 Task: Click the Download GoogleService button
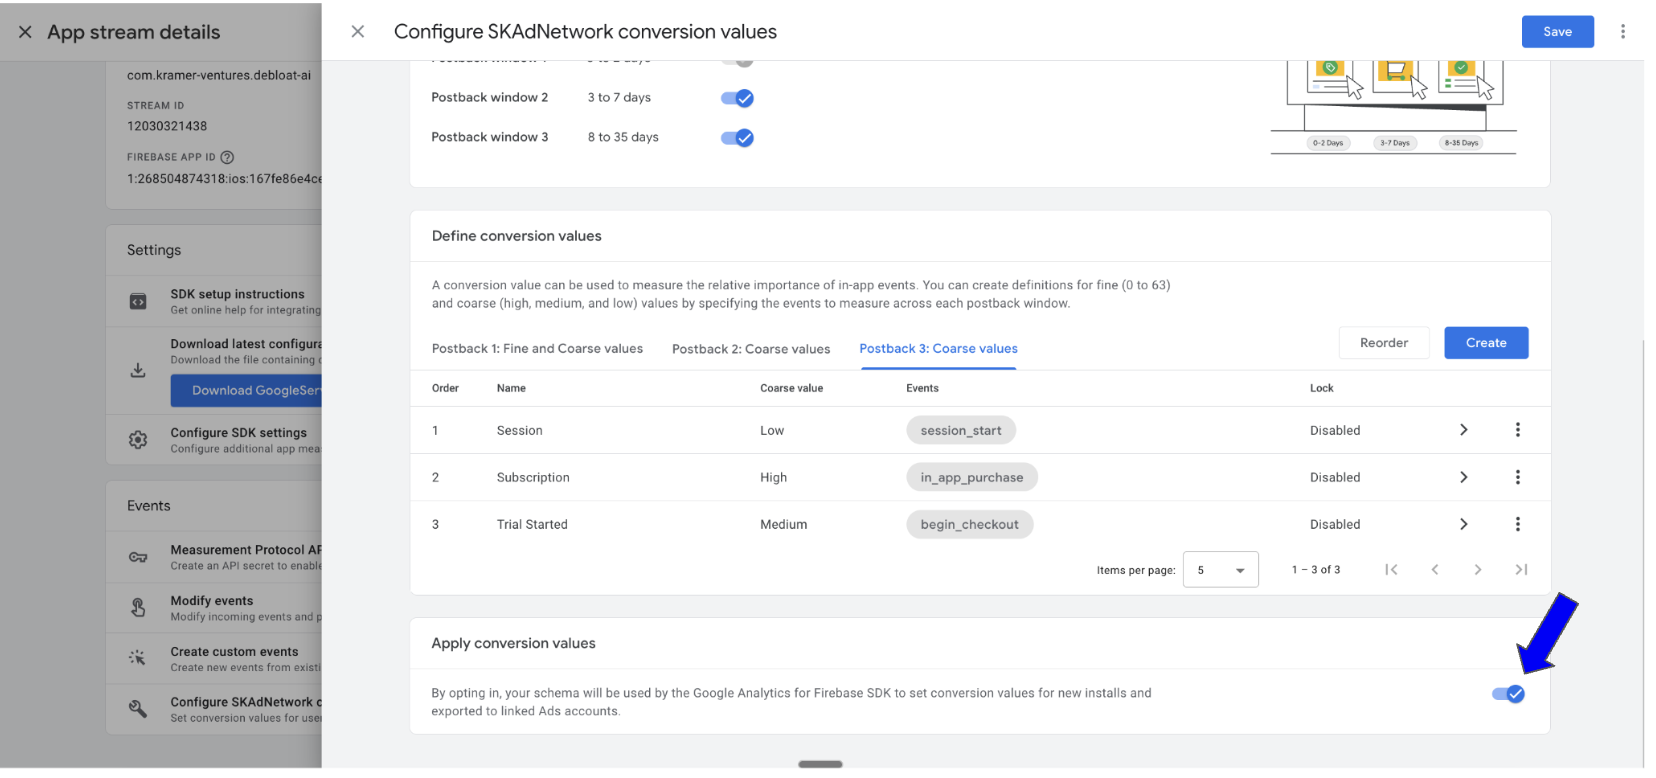pyautogui.click(x=246, y=391)
